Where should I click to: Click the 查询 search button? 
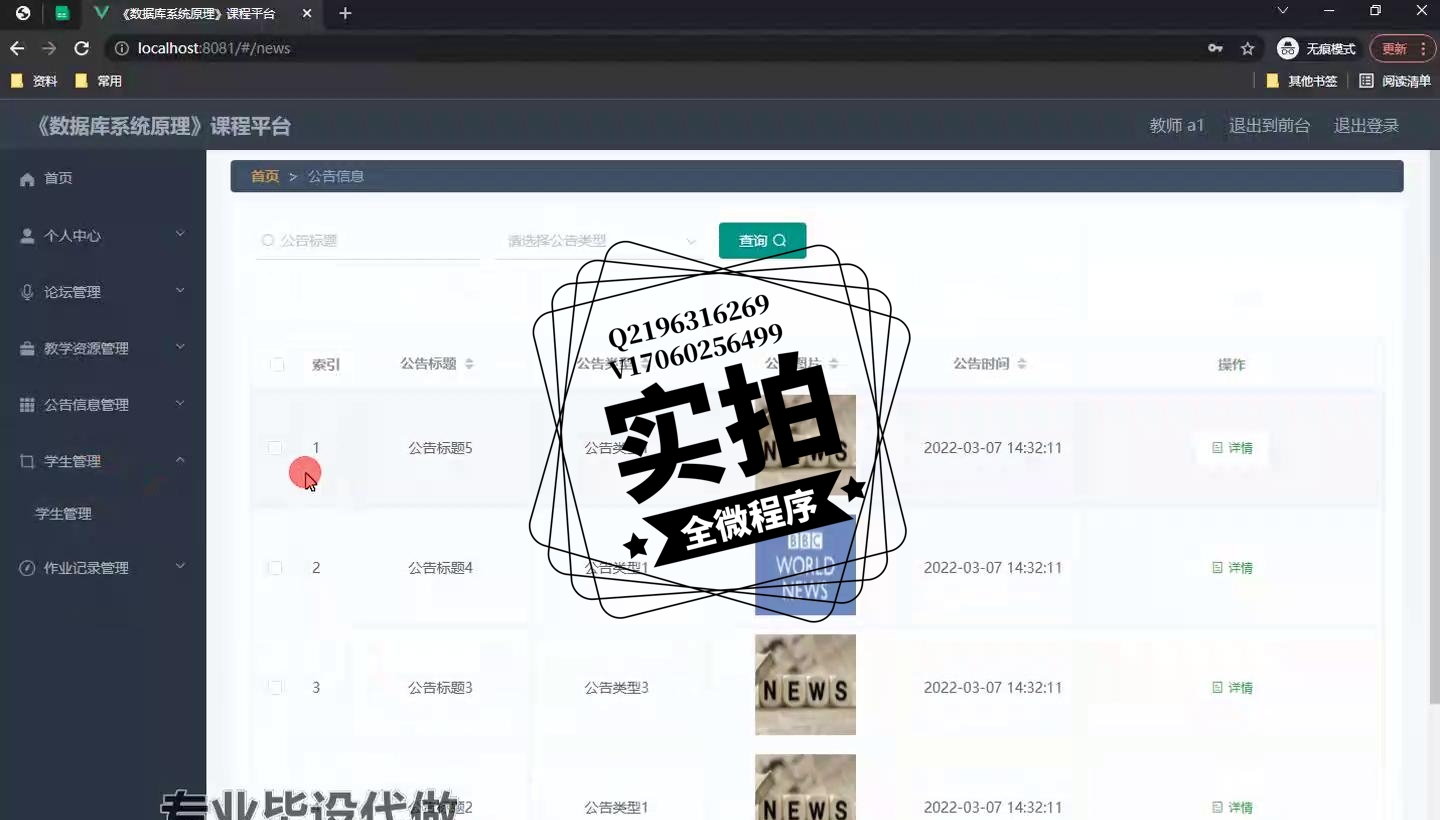point(762,241)
